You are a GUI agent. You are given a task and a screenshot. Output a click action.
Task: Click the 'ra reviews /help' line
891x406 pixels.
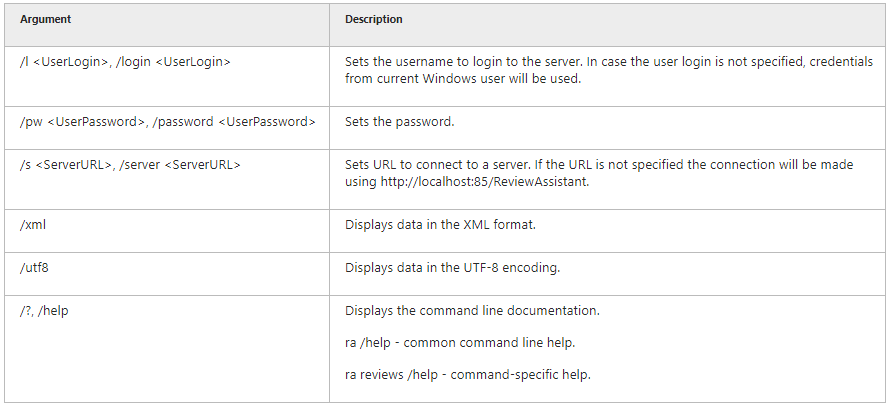(468, 375)
